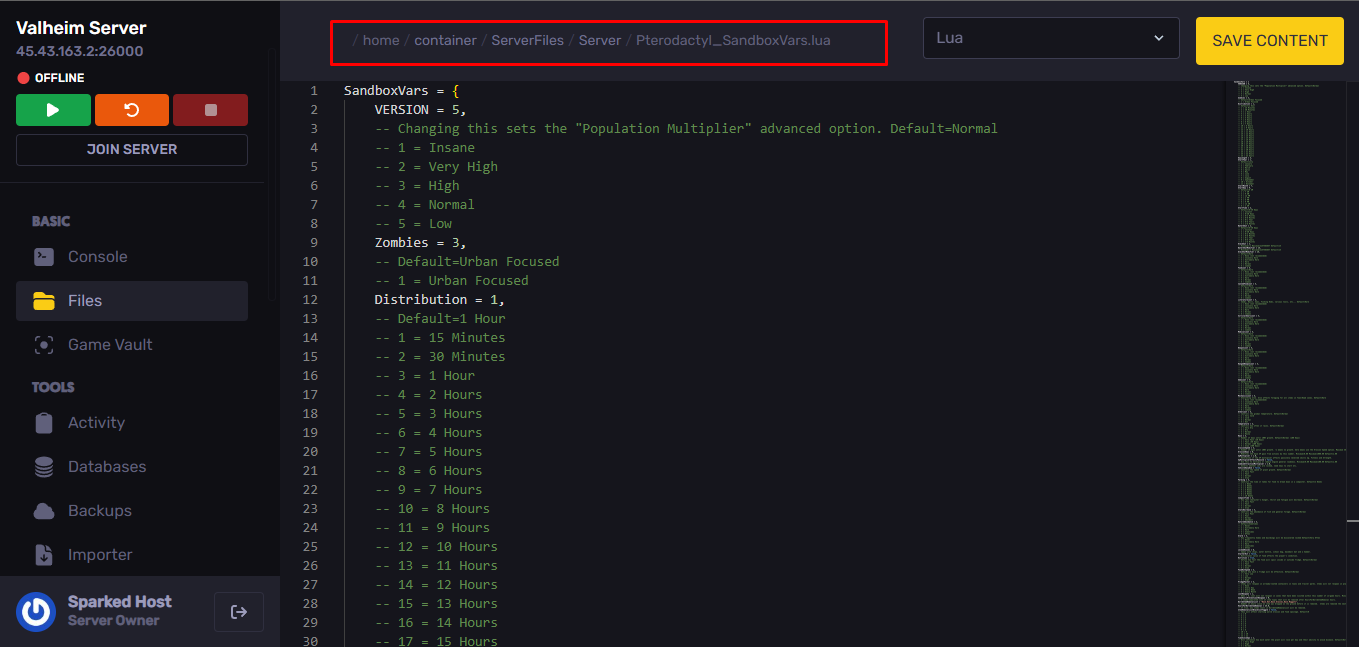1359x647 pixels.
Task: Click code line 'SandboxVars = {'
Action: (x=401, y=91)
